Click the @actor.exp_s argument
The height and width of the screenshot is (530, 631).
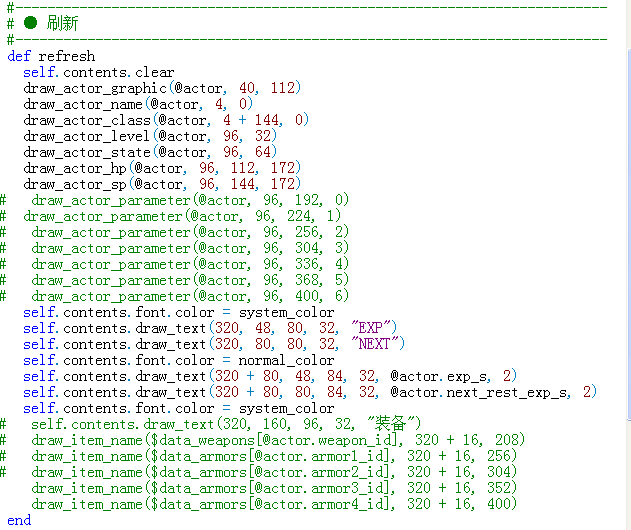(440, 377)
